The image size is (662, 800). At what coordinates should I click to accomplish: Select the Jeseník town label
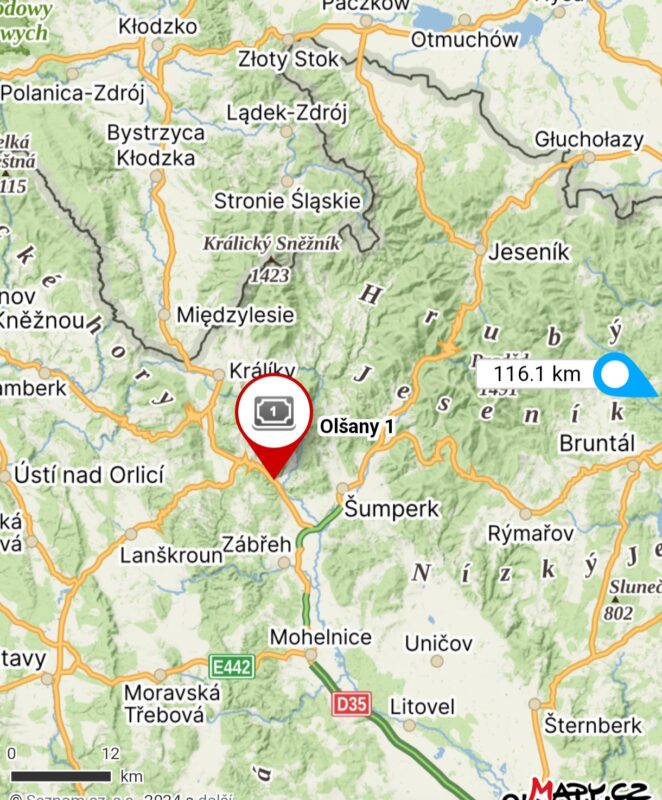pyautogui.click(x=528, y=252)
